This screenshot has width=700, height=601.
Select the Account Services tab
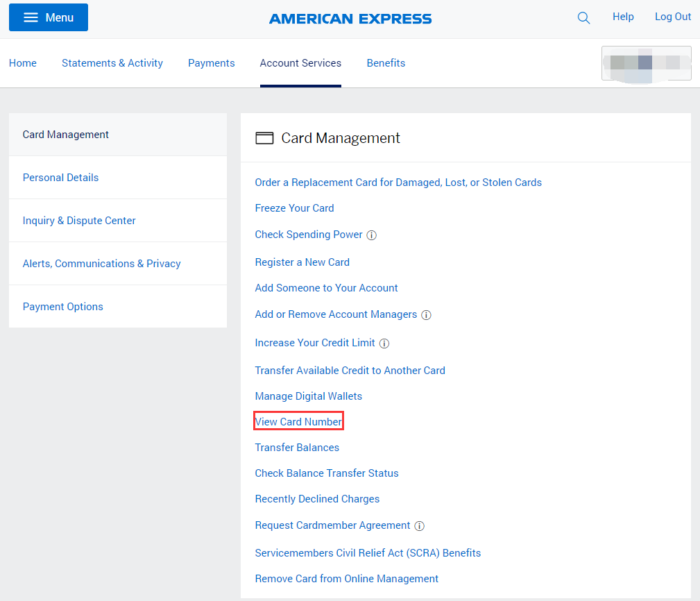[300, 63]
